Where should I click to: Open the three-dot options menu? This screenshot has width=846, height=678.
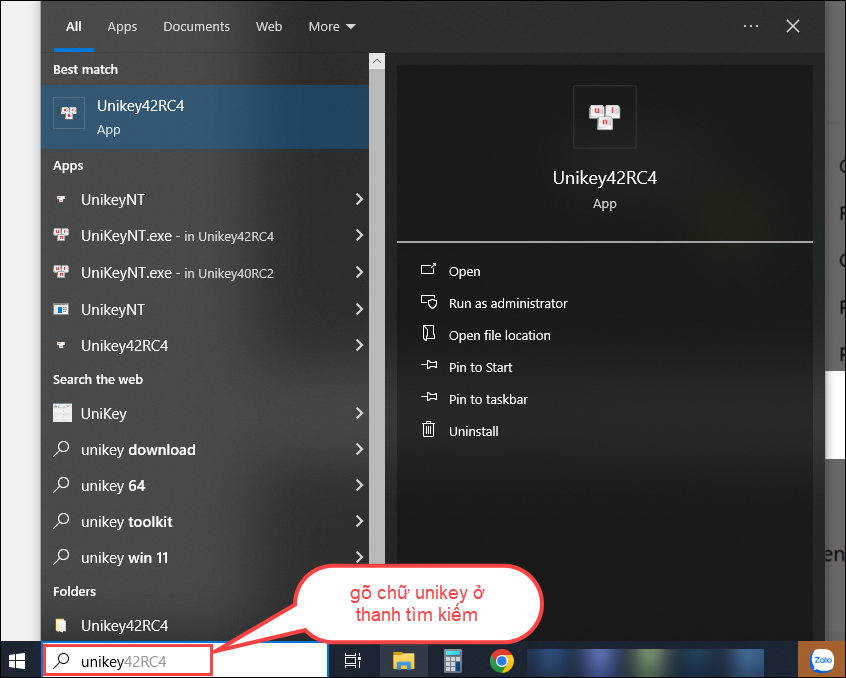click(751, 26)
